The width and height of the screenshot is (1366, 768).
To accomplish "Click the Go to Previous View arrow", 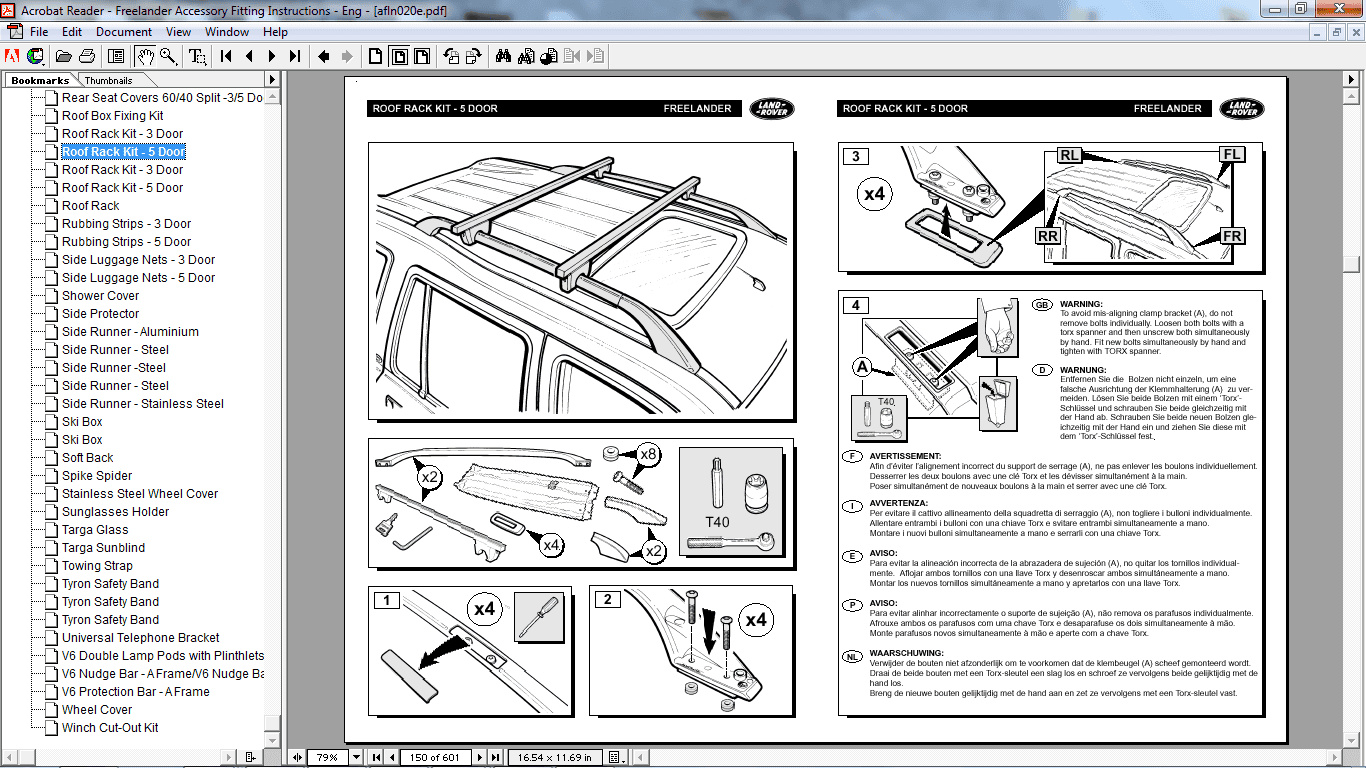I will coord(324,56).
